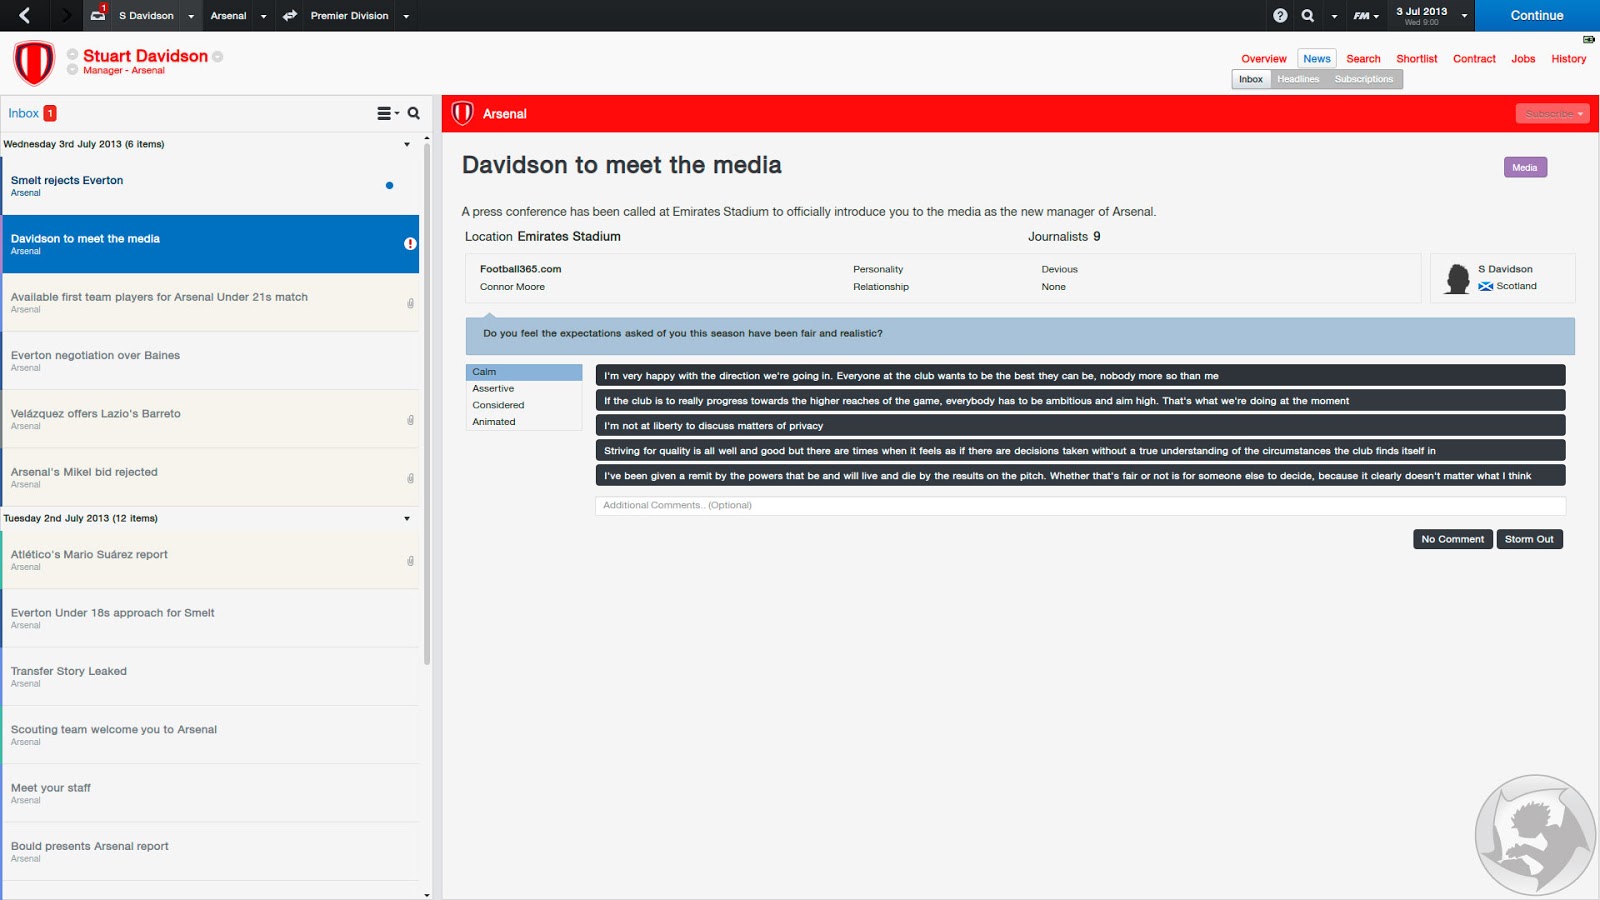1600x900 pixels.
Task: Switch to the Subscriptions sub-tab
Action: (1364, 79)
